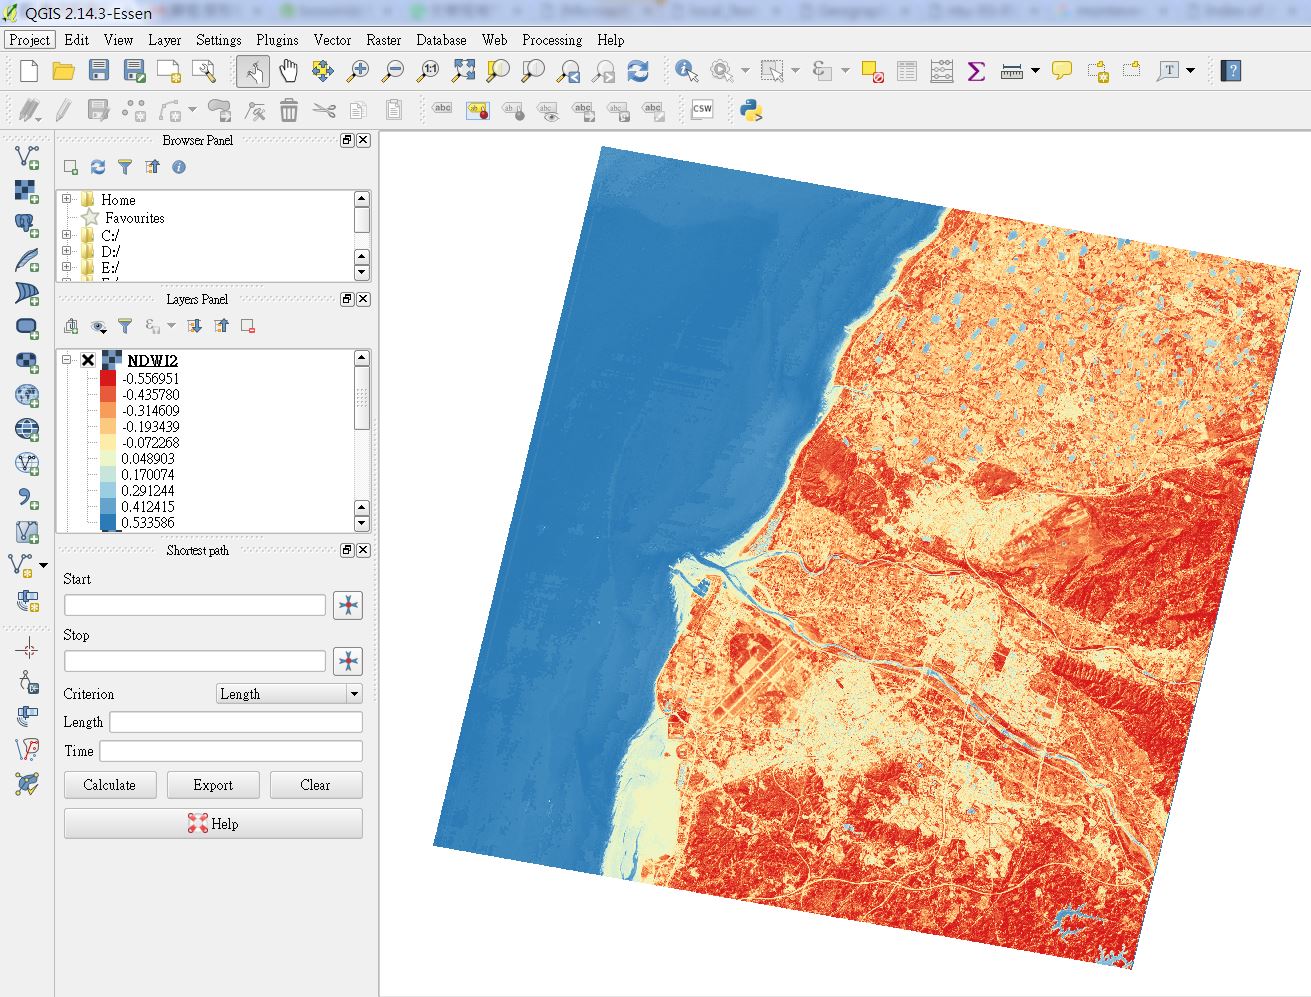
Task: Click the Add Vector Layer icon in sidebar
Action: 26,156
